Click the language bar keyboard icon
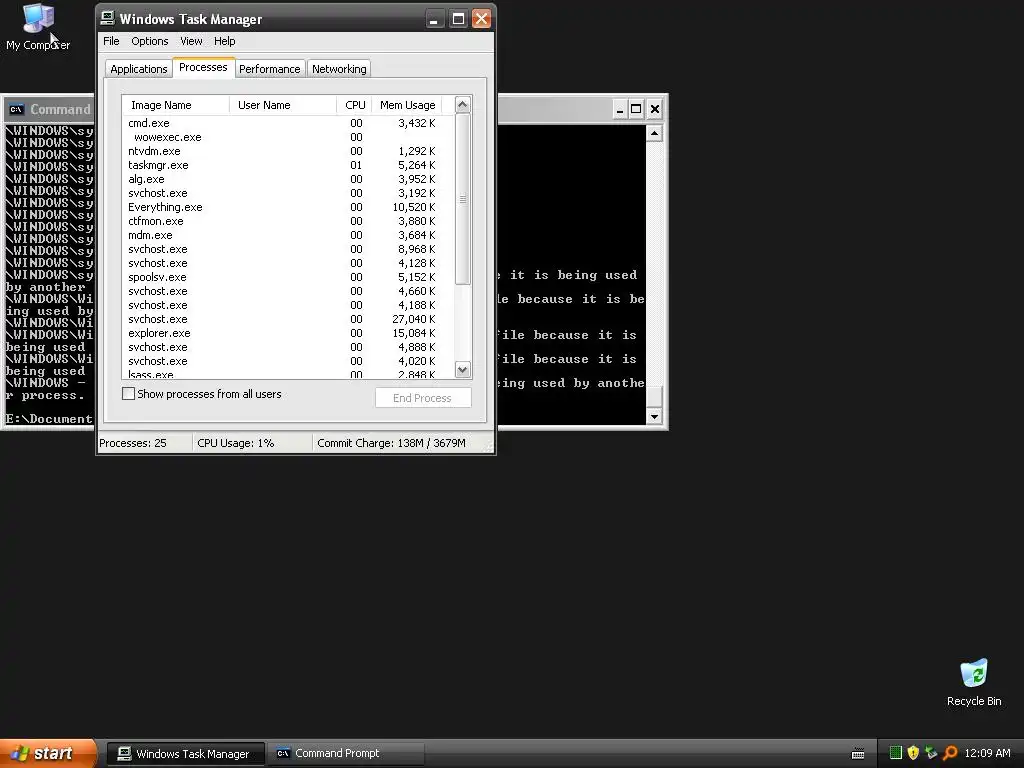 pos(858,754)
